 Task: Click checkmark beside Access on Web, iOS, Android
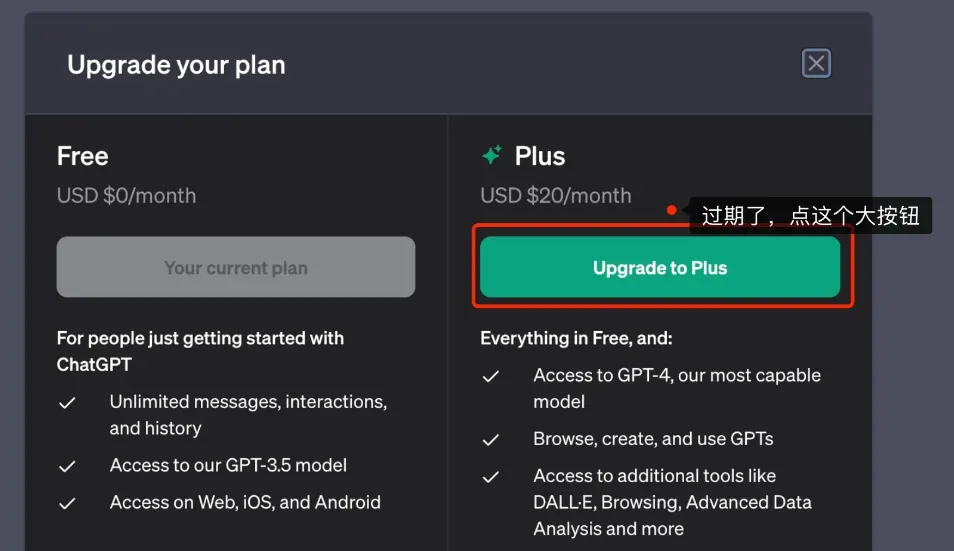(67, 504)
